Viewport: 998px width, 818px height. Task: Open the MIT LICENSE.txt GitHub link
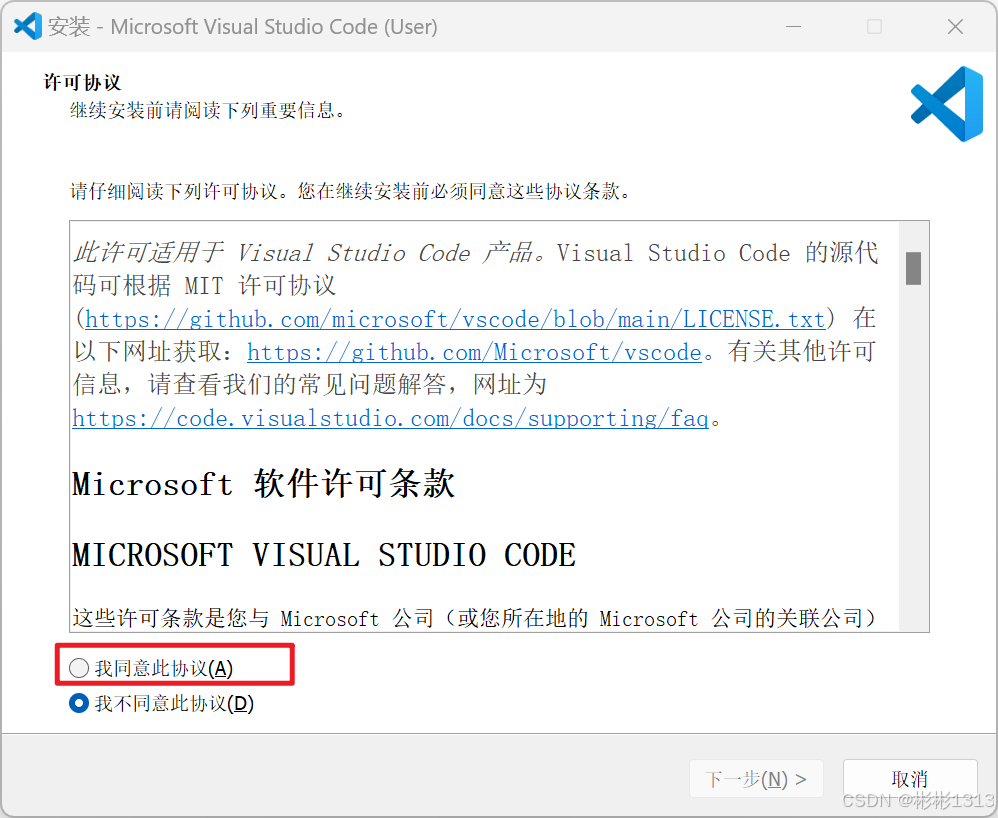pyautogui.click(x=455, y=319)
